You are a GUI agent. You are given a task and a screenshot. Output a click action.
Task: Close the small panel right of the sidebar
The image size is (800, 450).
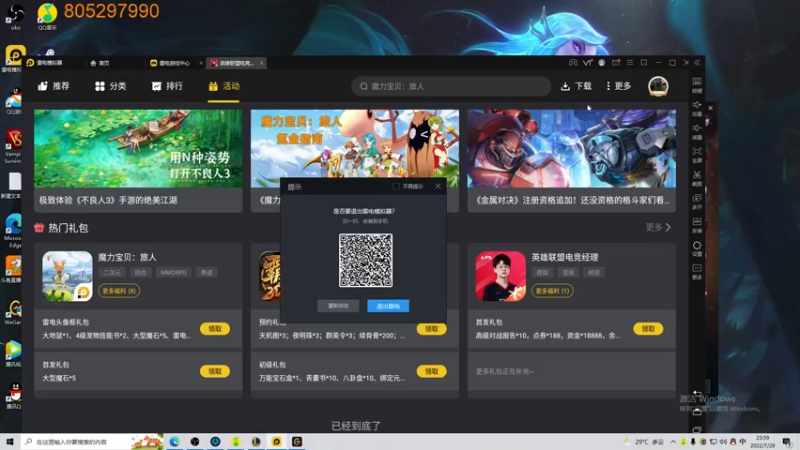(710, 108)
